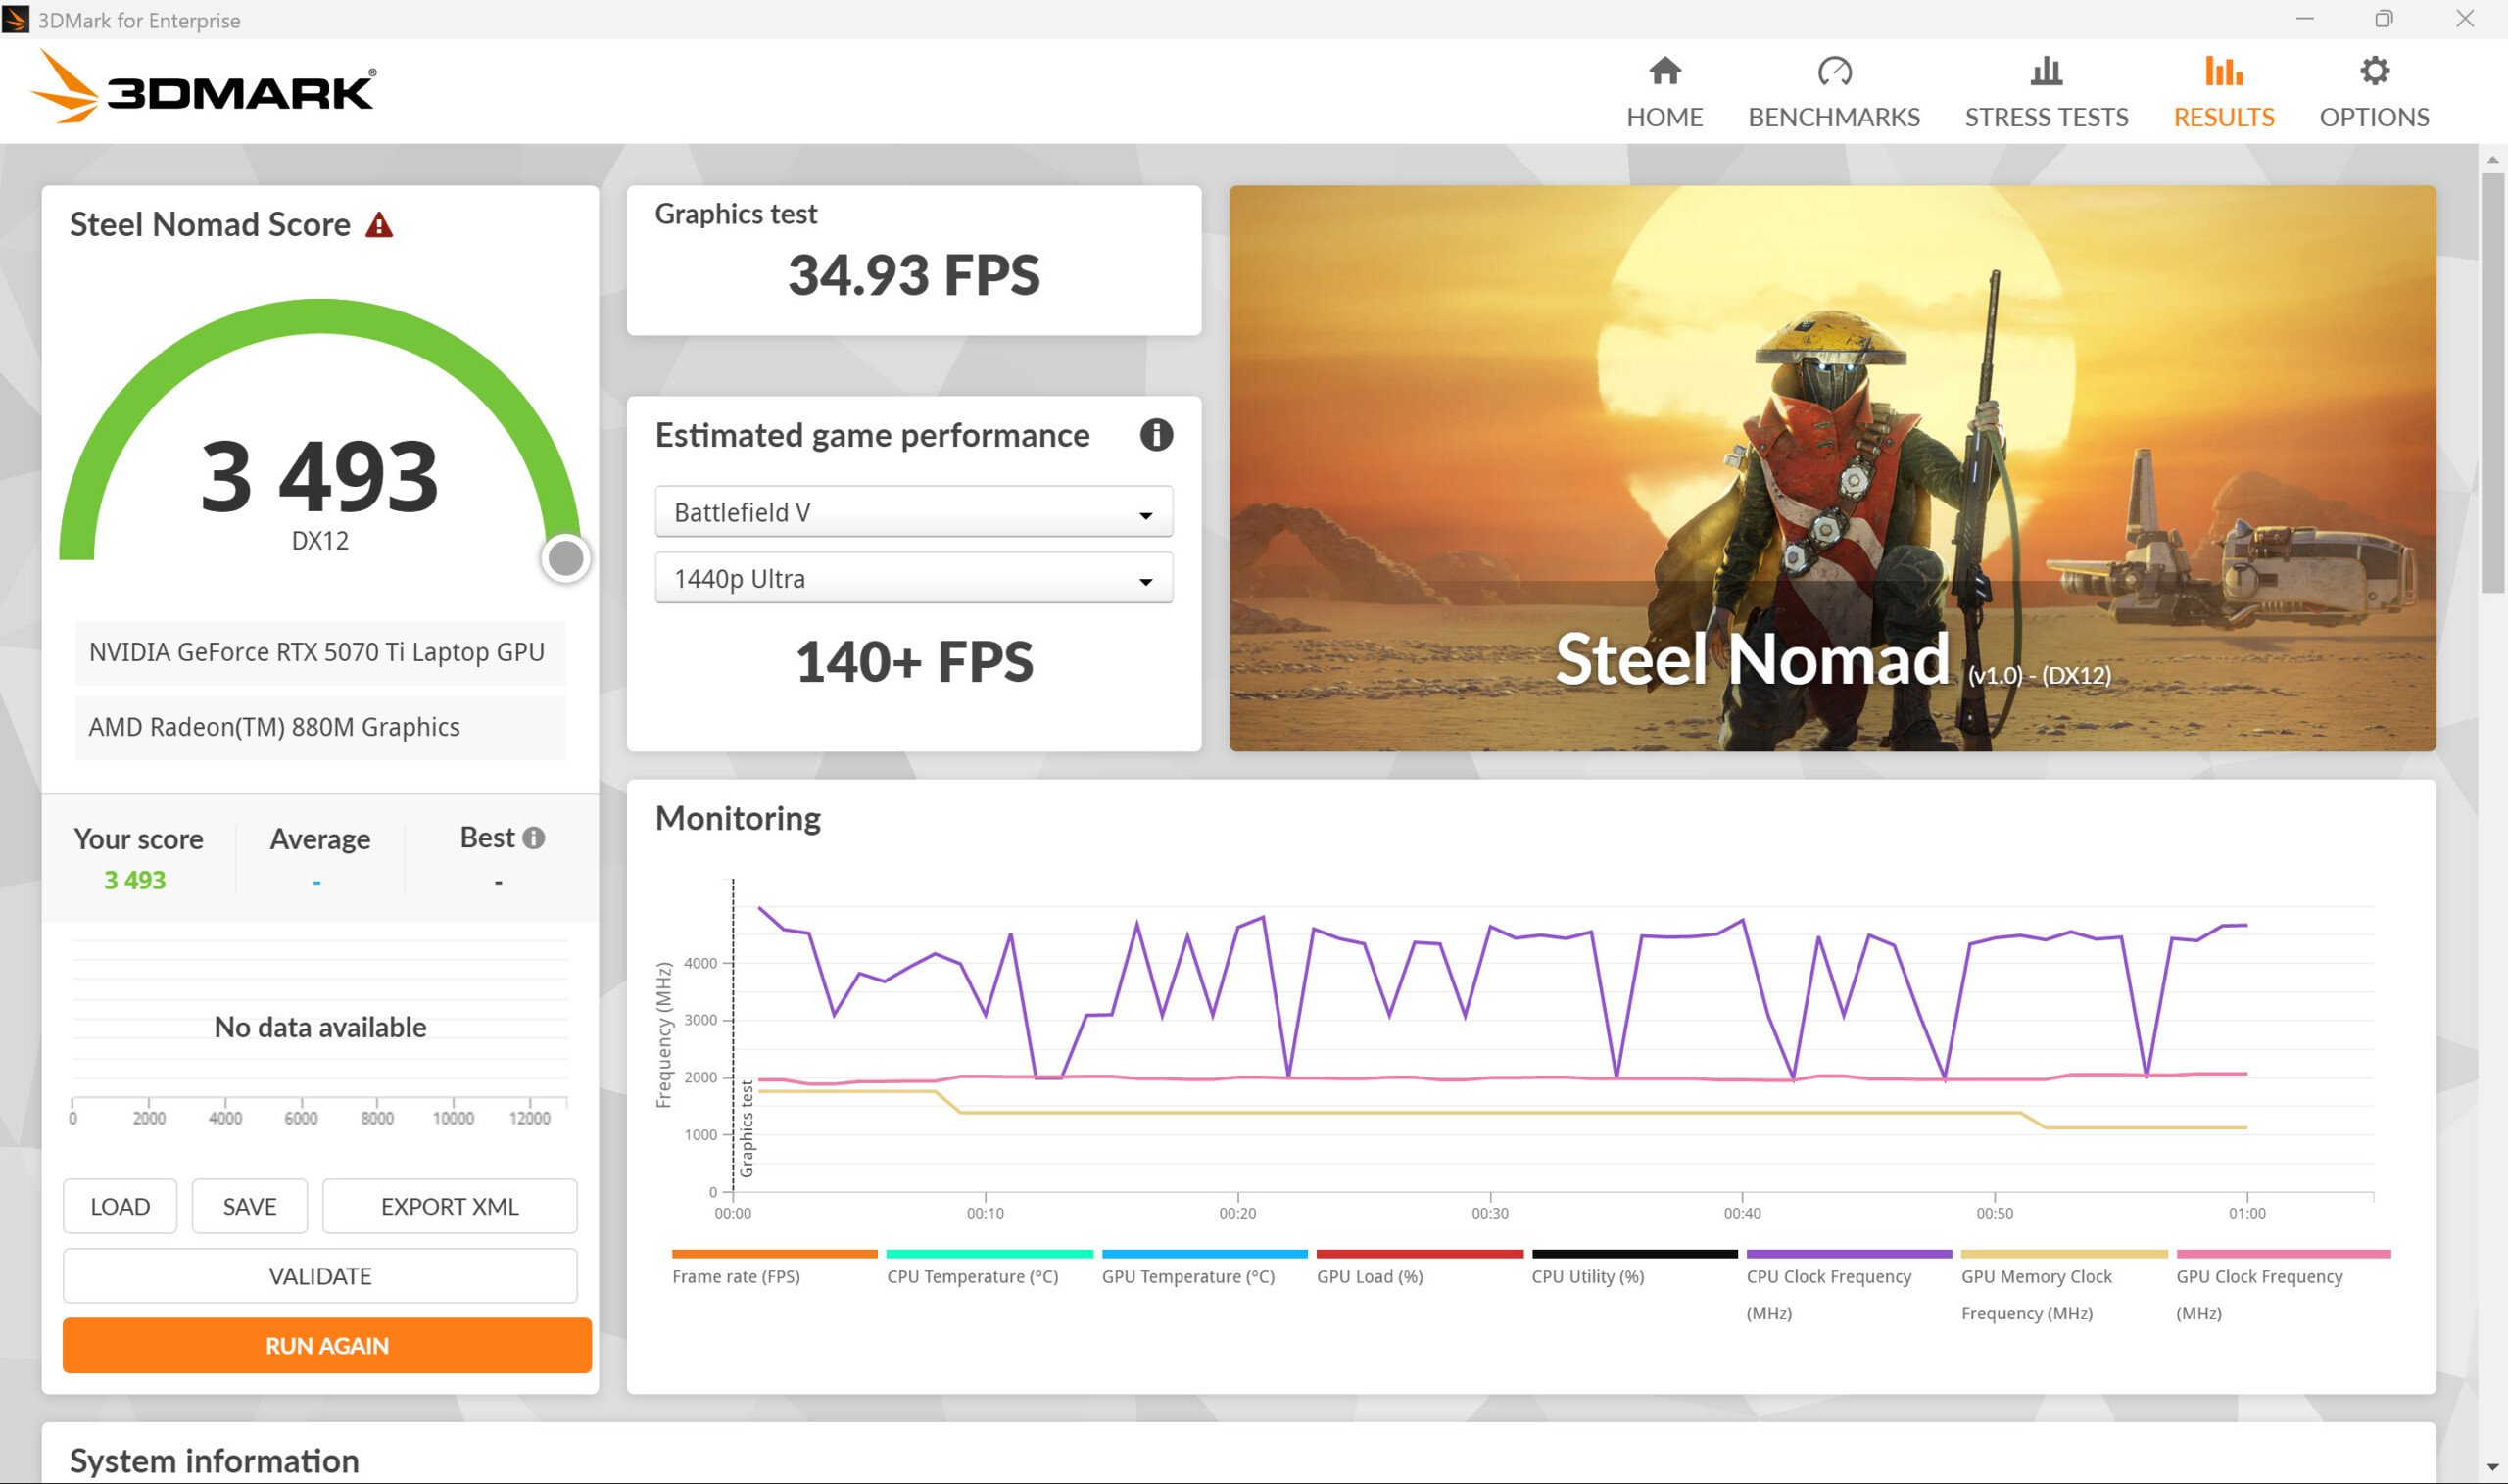This screenshot has width=2508, height=1484.
Task: Click the info icon beside Best
Action: [534, 838]
